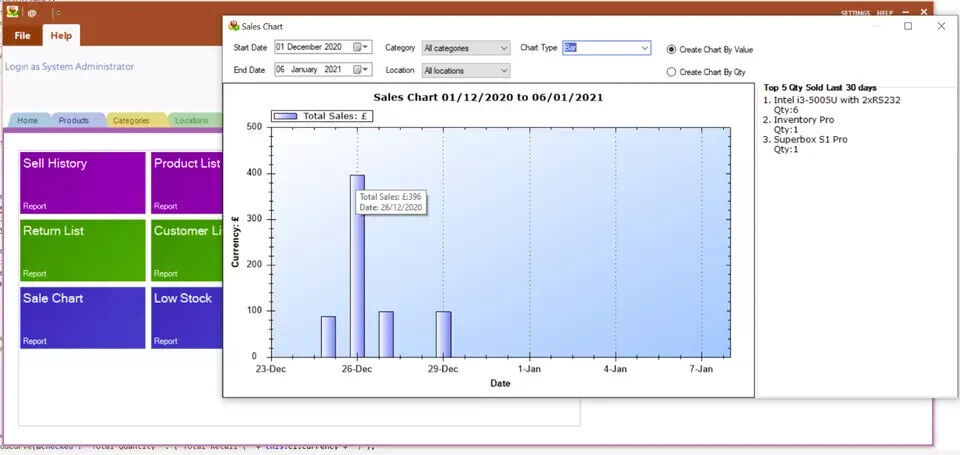
Task: Open the Return List report tile
Action: pyautogui.click(x=83, y=250)
